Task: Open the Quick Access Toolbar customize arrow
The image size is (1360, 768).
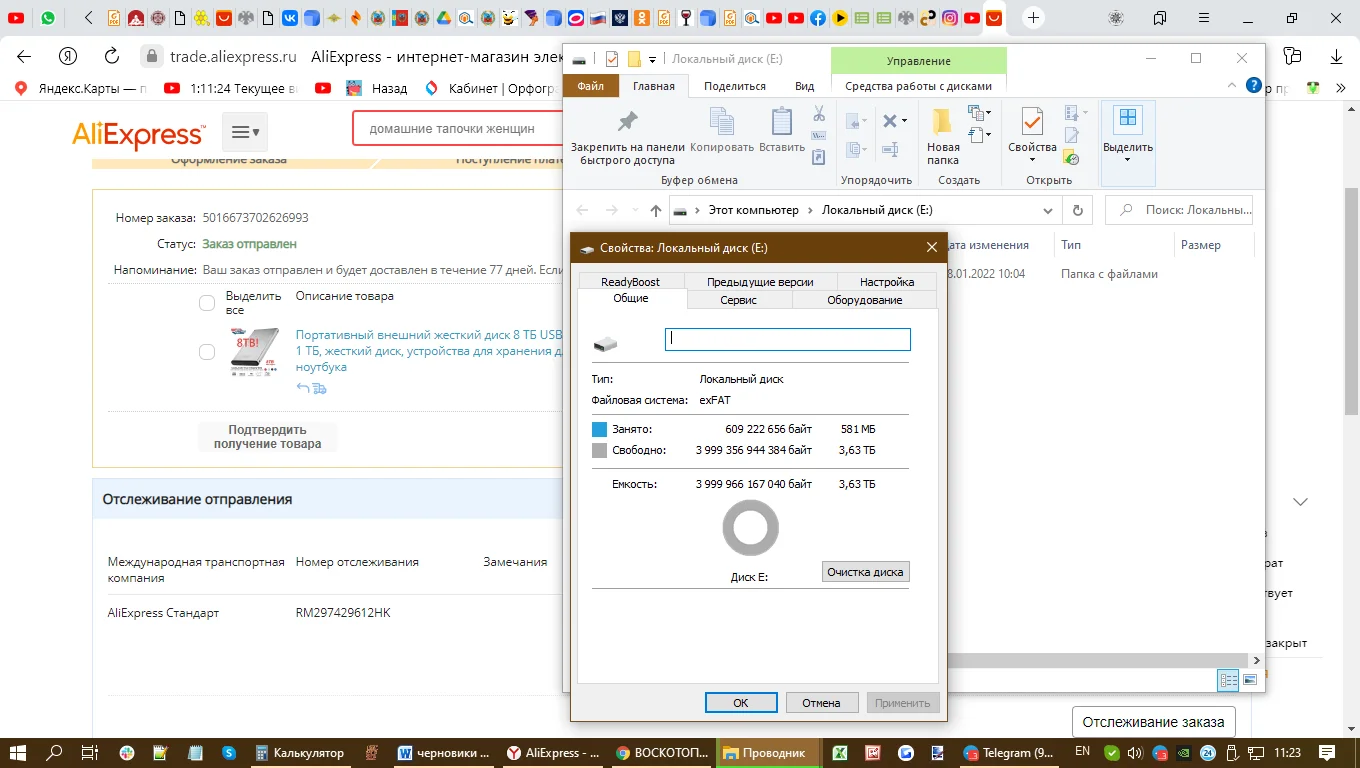Action: (652, 59)
